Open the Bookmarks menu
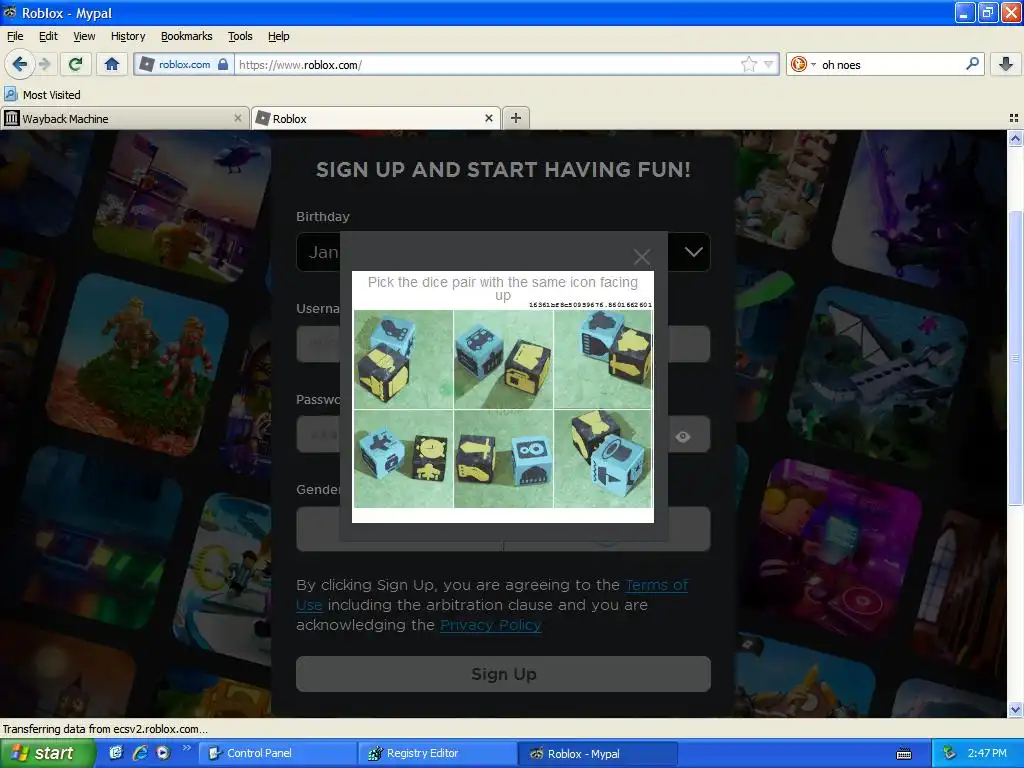The image size is (1024, 768). click(187, 36)
